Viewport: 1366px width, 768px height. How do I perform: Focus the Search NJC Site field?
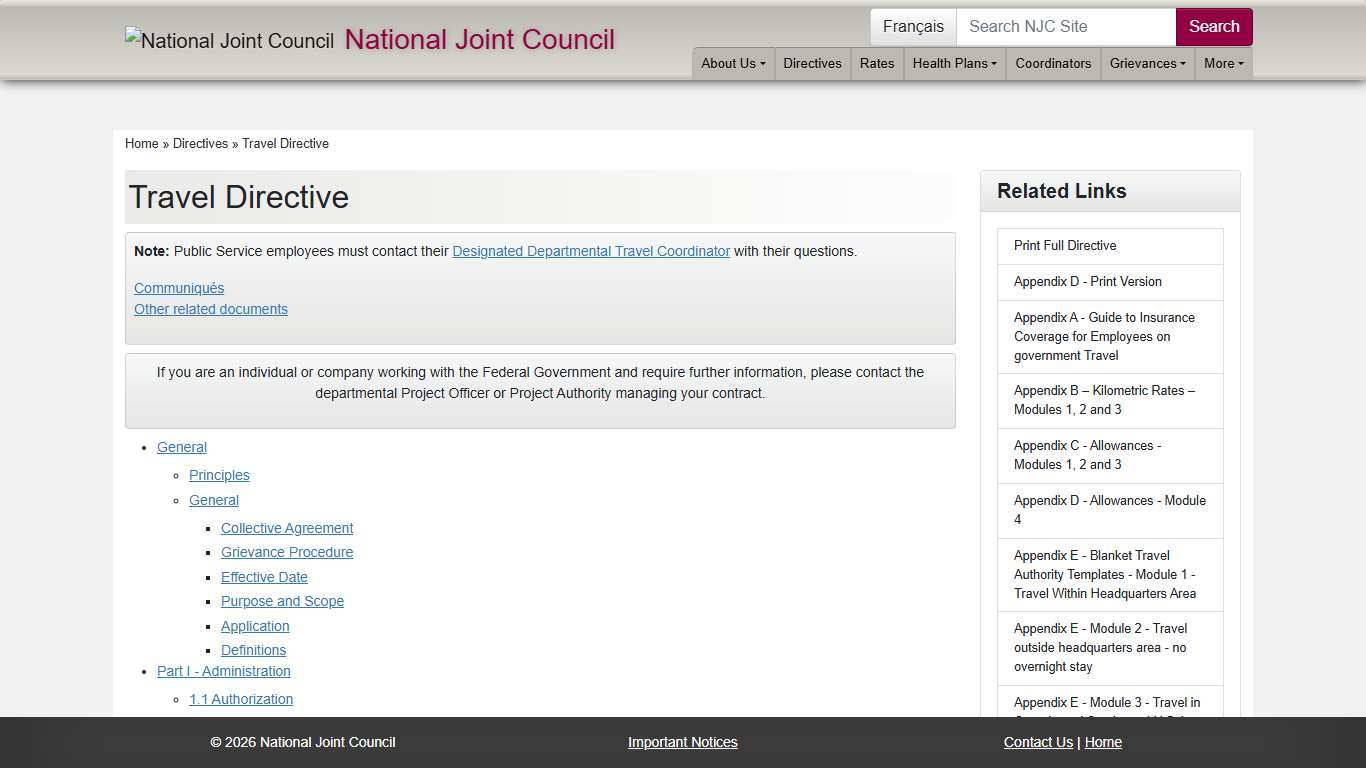[x=1065, y=27]
